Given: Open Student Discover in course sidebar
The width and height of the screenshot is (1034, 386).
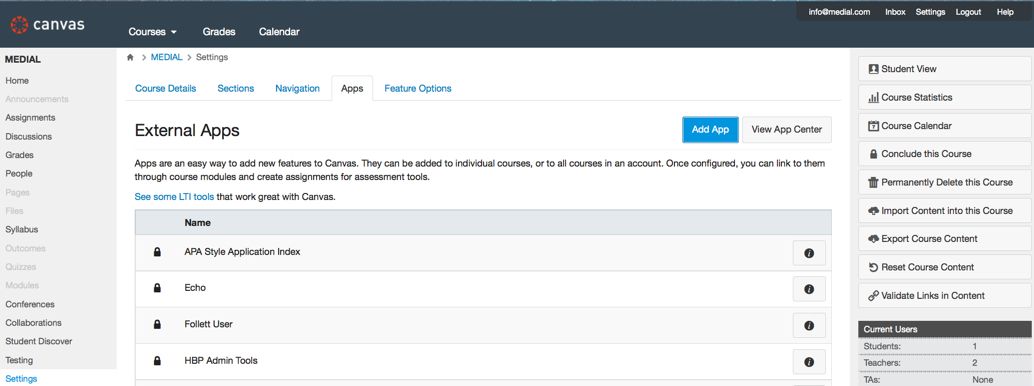Looking at the screenshot, I should click(39, 341).
